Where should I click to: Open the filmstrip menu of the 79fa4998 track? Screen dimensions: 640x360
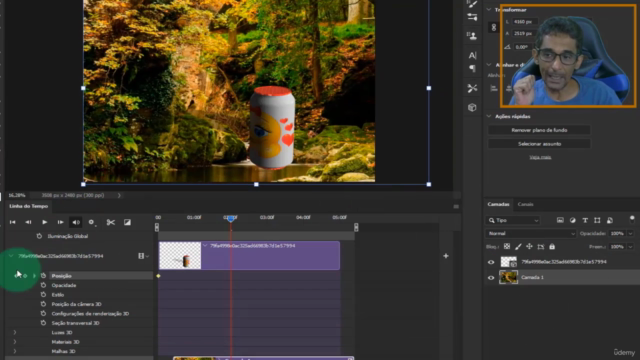(143, 256)
